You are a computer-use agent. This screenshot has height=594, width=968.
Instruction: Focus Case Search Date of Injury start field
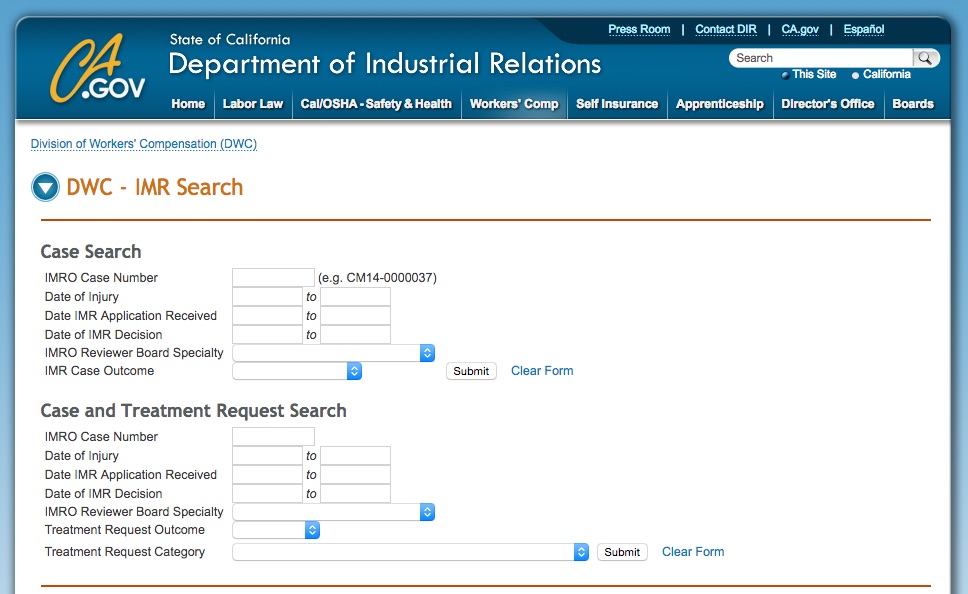coord(267,297)
